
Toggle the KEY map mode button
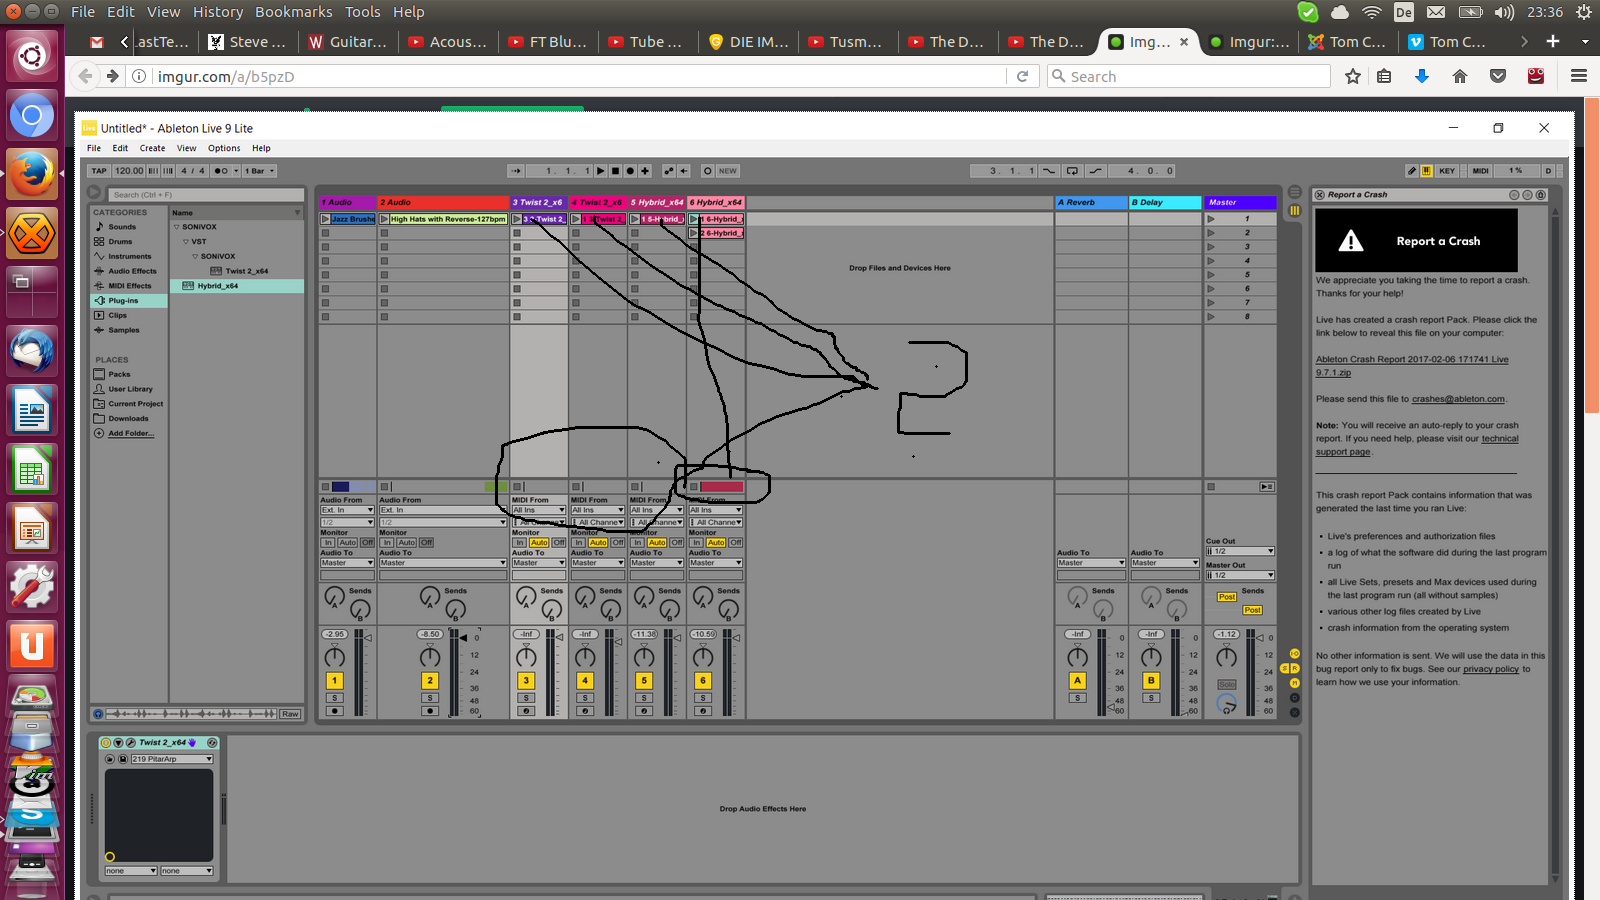click(1447, 171)
